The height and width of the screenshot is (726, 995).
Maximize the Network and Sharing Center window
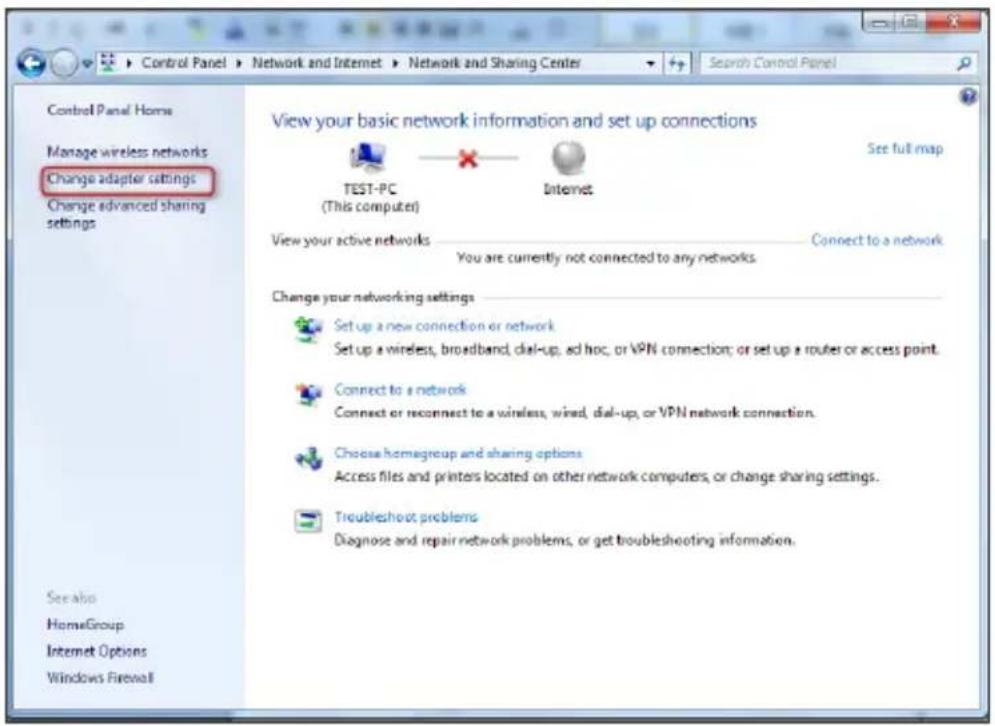tap(909, 22)
